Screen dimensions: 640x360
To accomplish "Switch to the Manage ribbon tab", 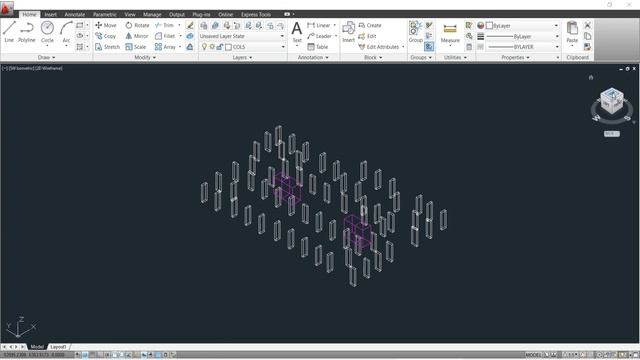I will tap(152, 14).
